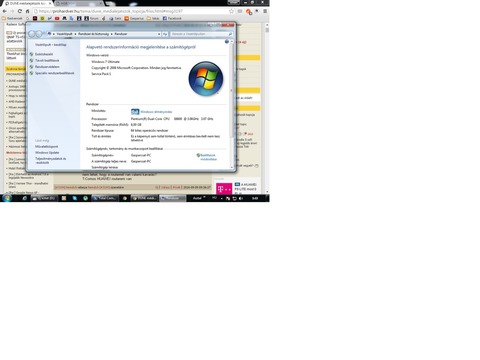Image resolution: width=480 pixels, height=360 pixels.
Task: Switch to the second Chrome tab
Action: [78, 3]
